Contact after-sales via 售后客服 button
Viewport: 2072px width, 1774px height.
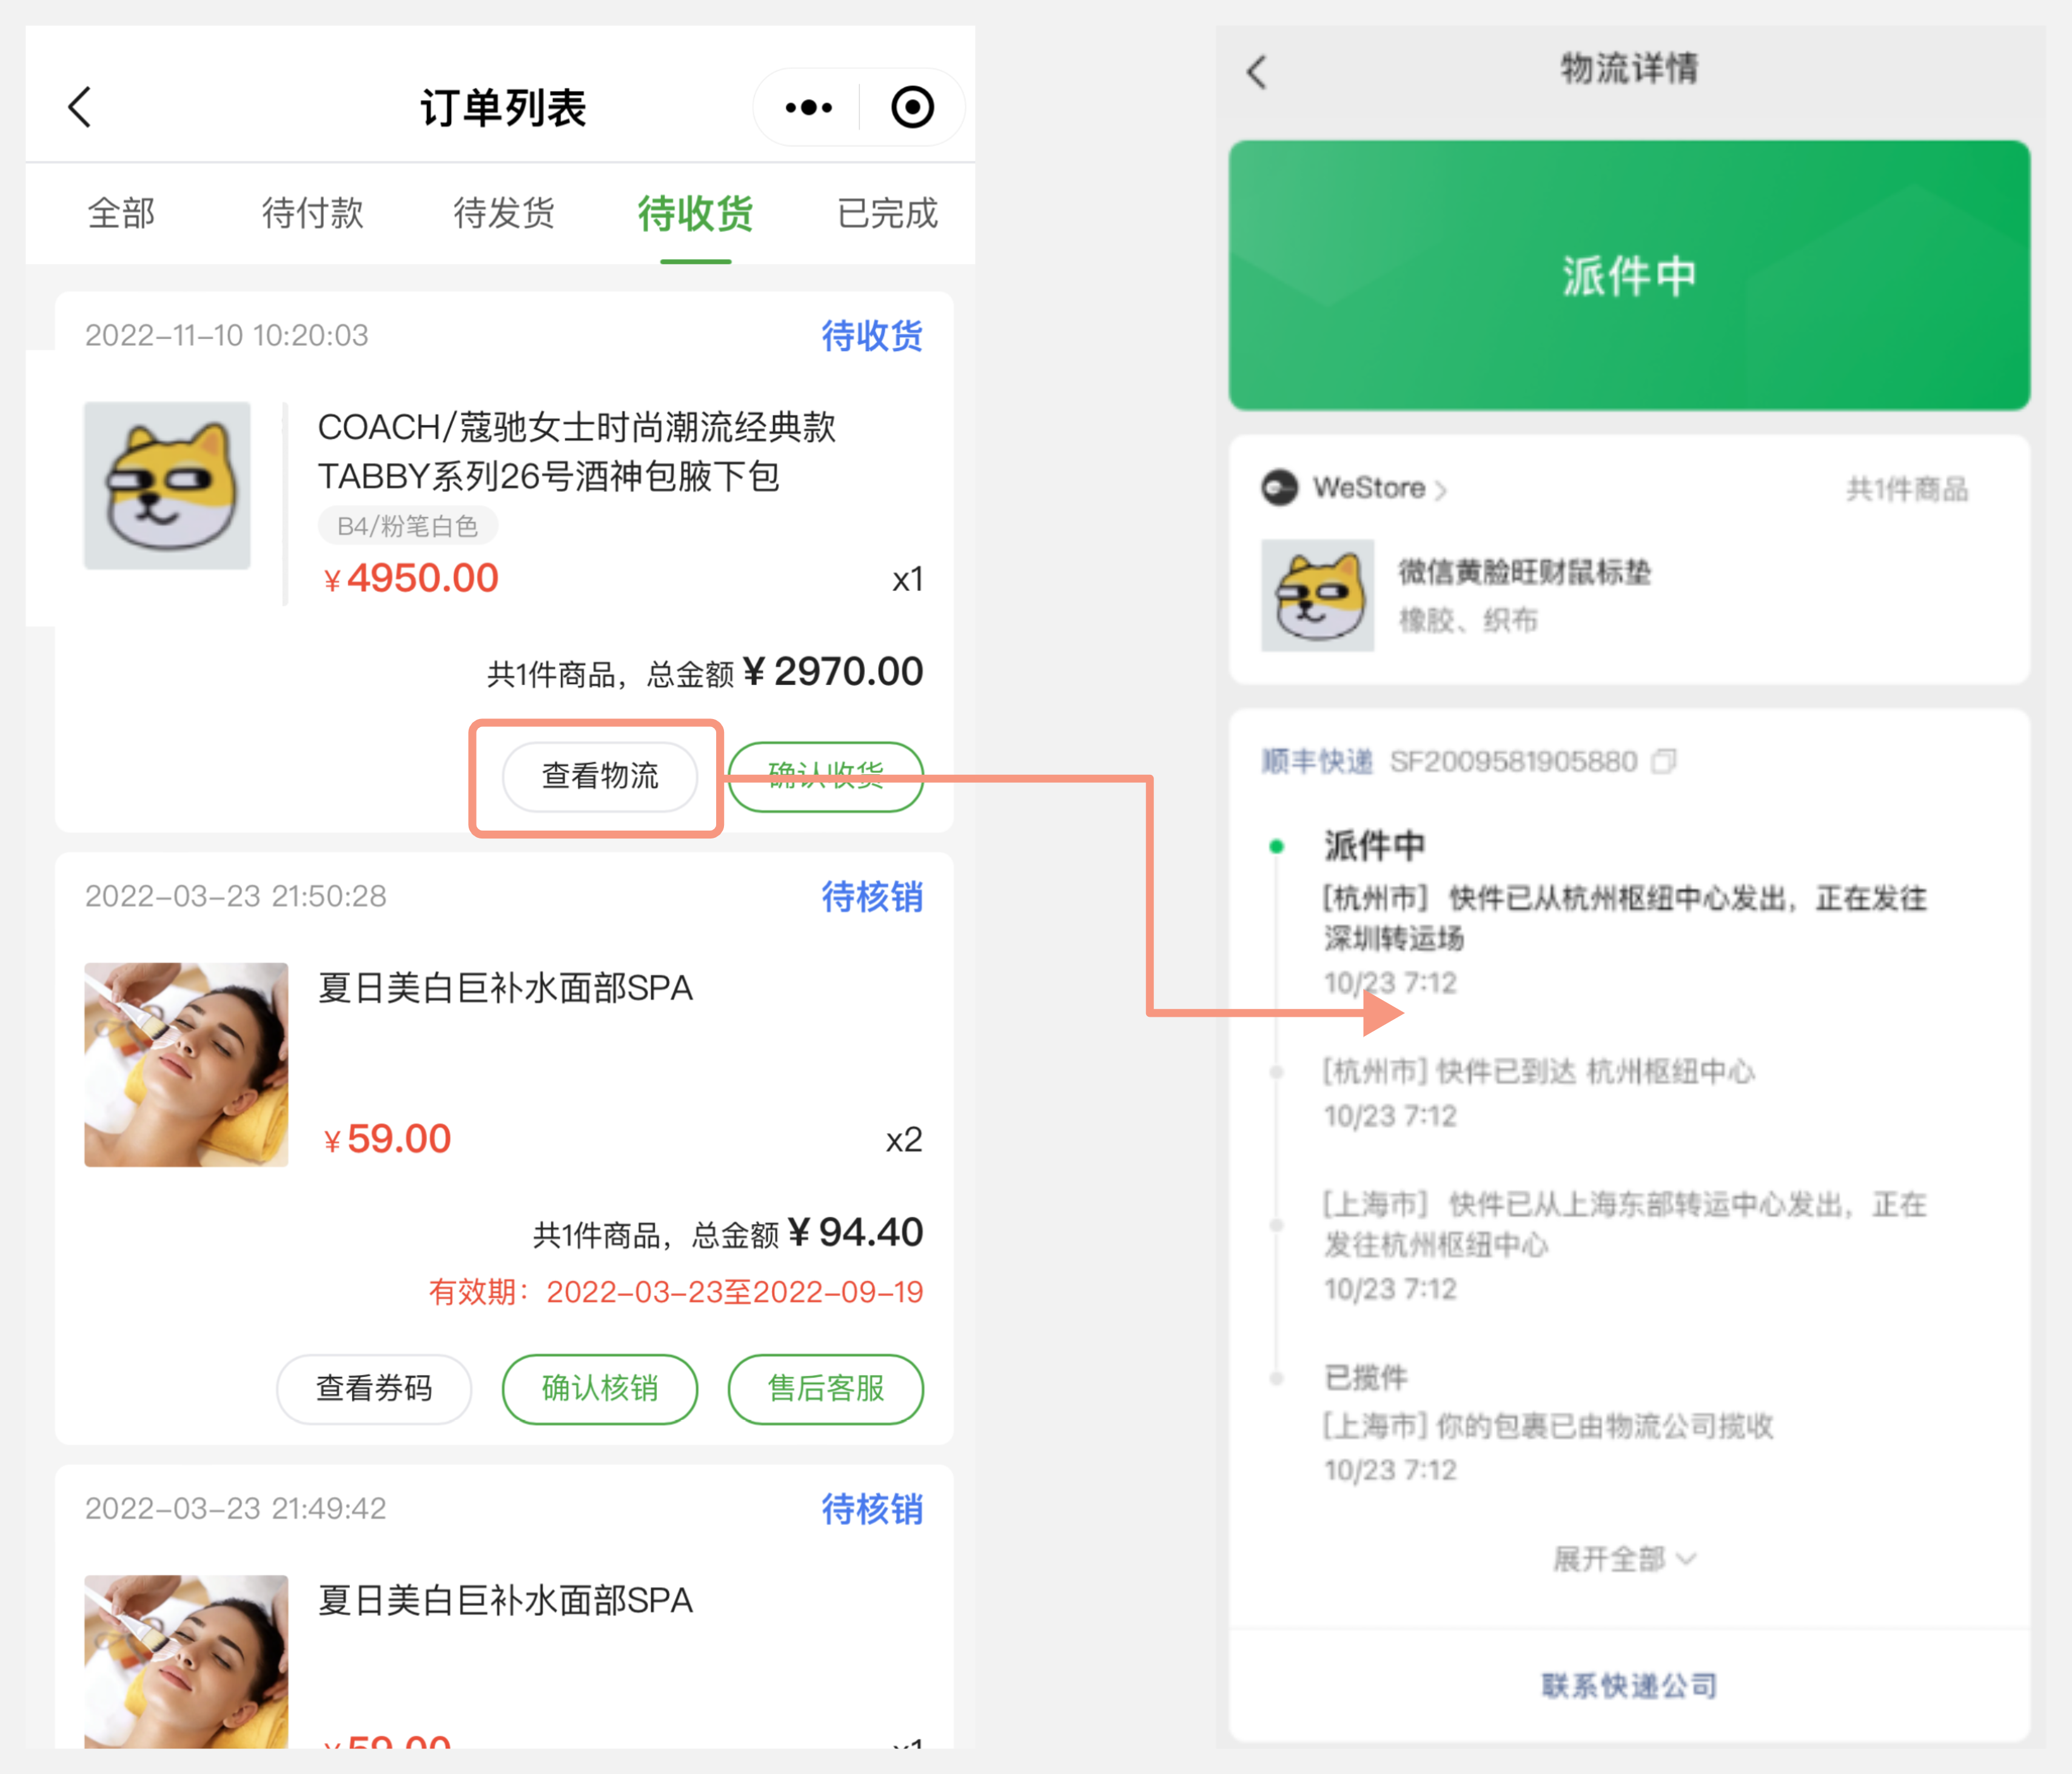[x=825, y=1388]
